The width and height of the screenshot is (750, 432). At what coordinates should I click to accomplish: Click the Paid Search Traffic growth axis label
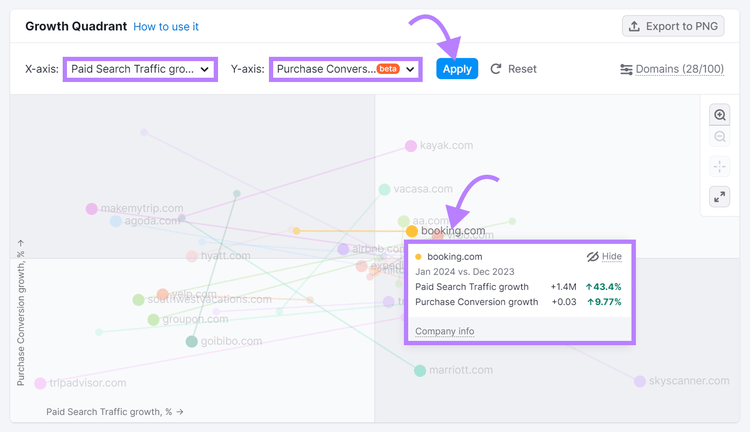tap(115, 411)
